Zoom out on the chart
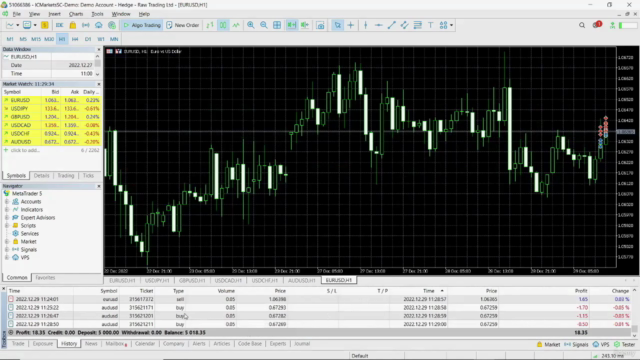The width and height of the screenshot is (640, 360). pos(264,25)
